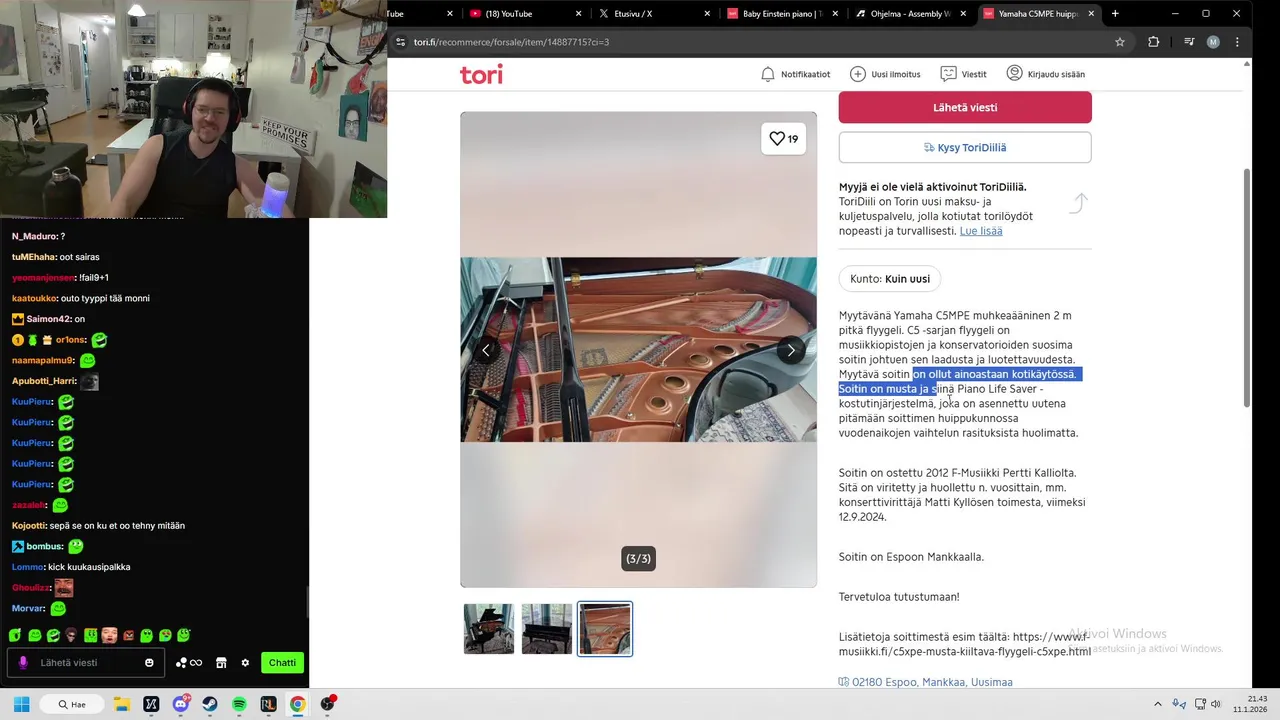Open the Lue lisää link
The image size is (1280, 720).
click(x=981, y=231)
